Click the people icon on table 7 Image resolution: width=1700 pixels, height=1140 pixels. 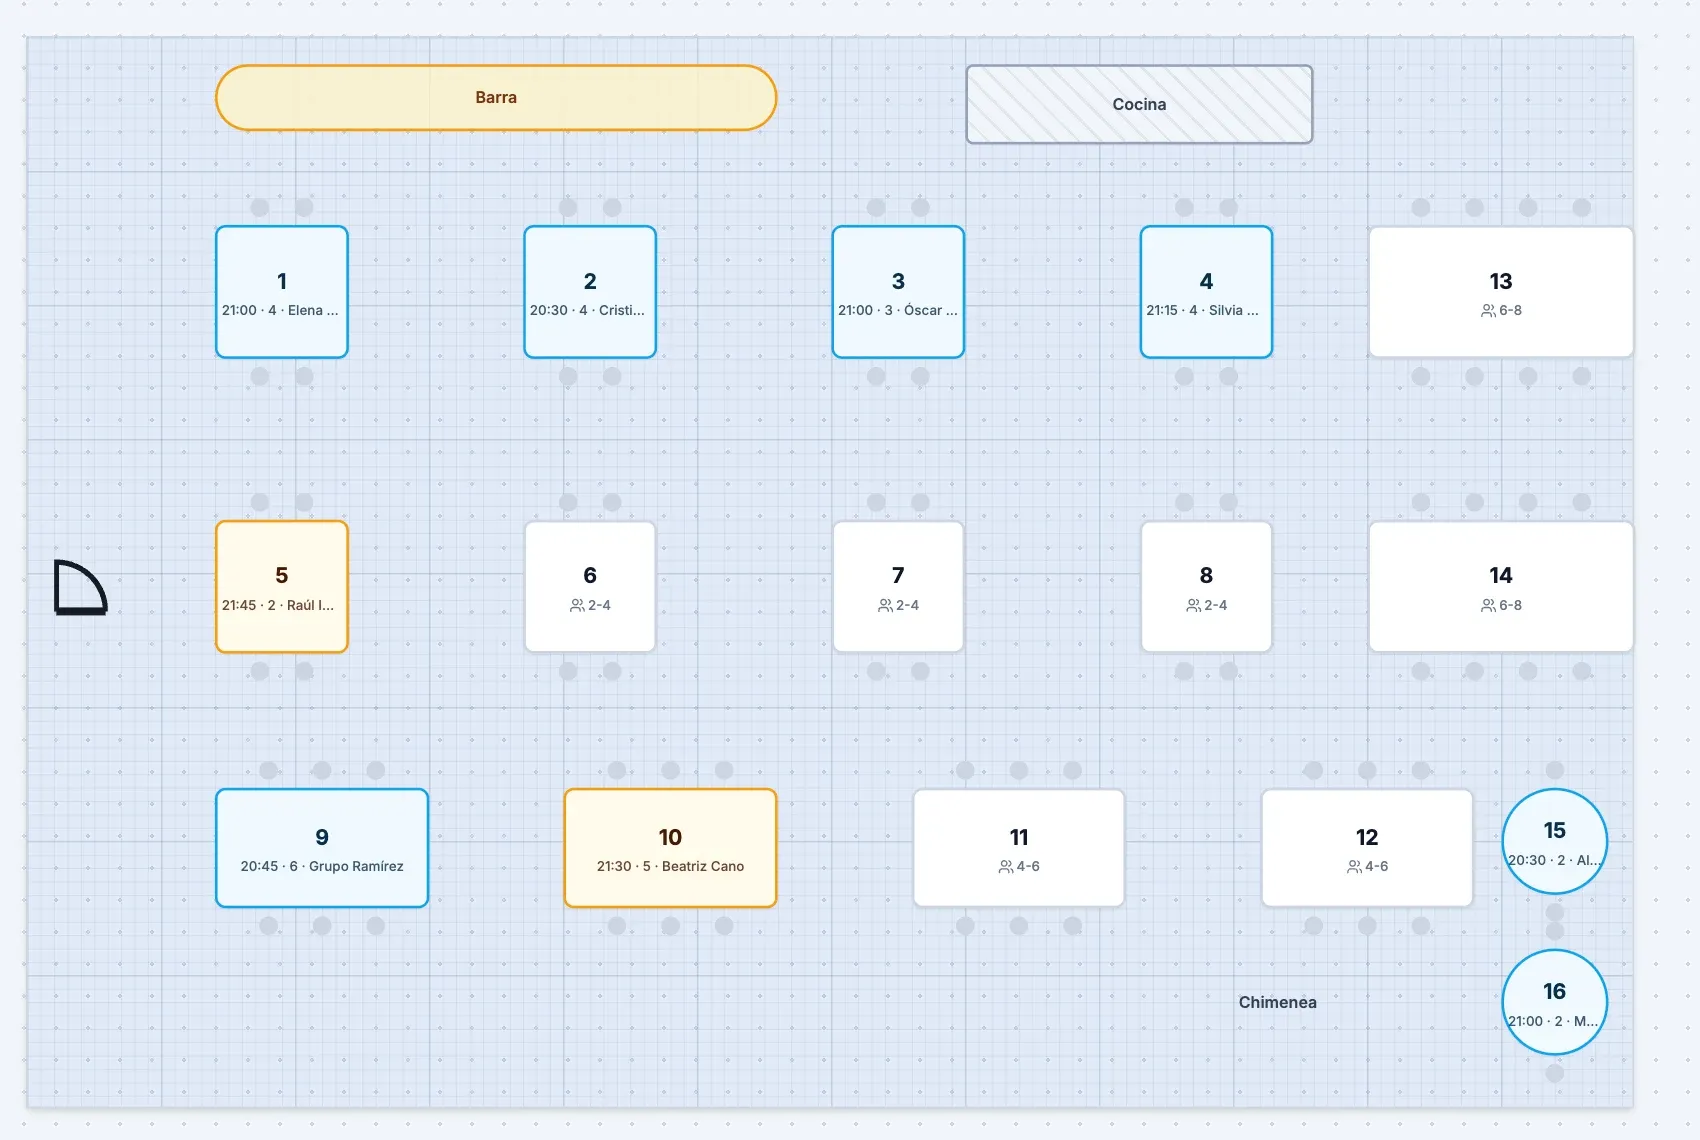pos(885,606)
